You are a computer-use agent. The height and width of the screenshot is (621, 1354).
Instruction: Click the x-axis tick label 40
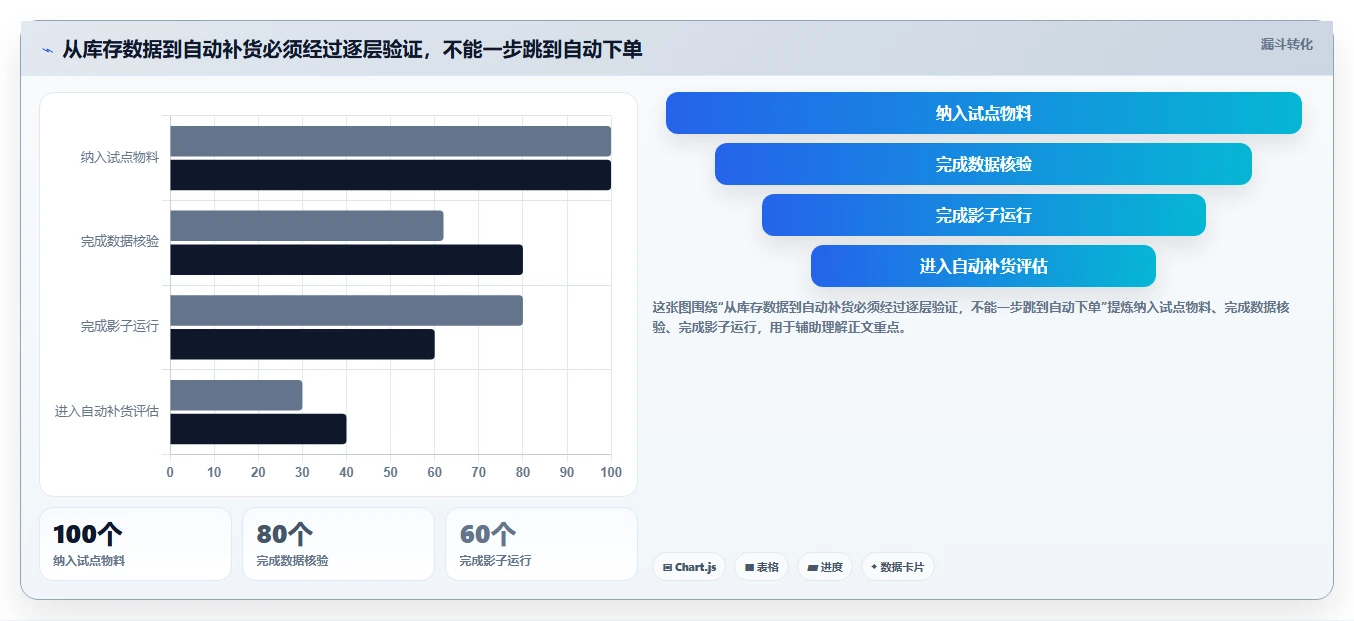click(x=346, y=472)
